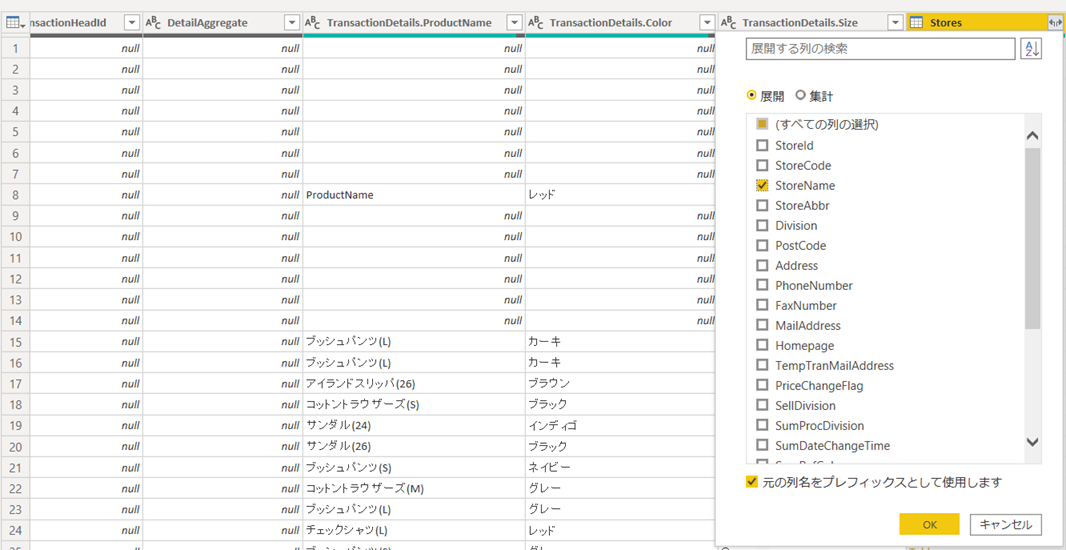
Task: Click the table menu icon in the header corner
Action: (15, 23)
